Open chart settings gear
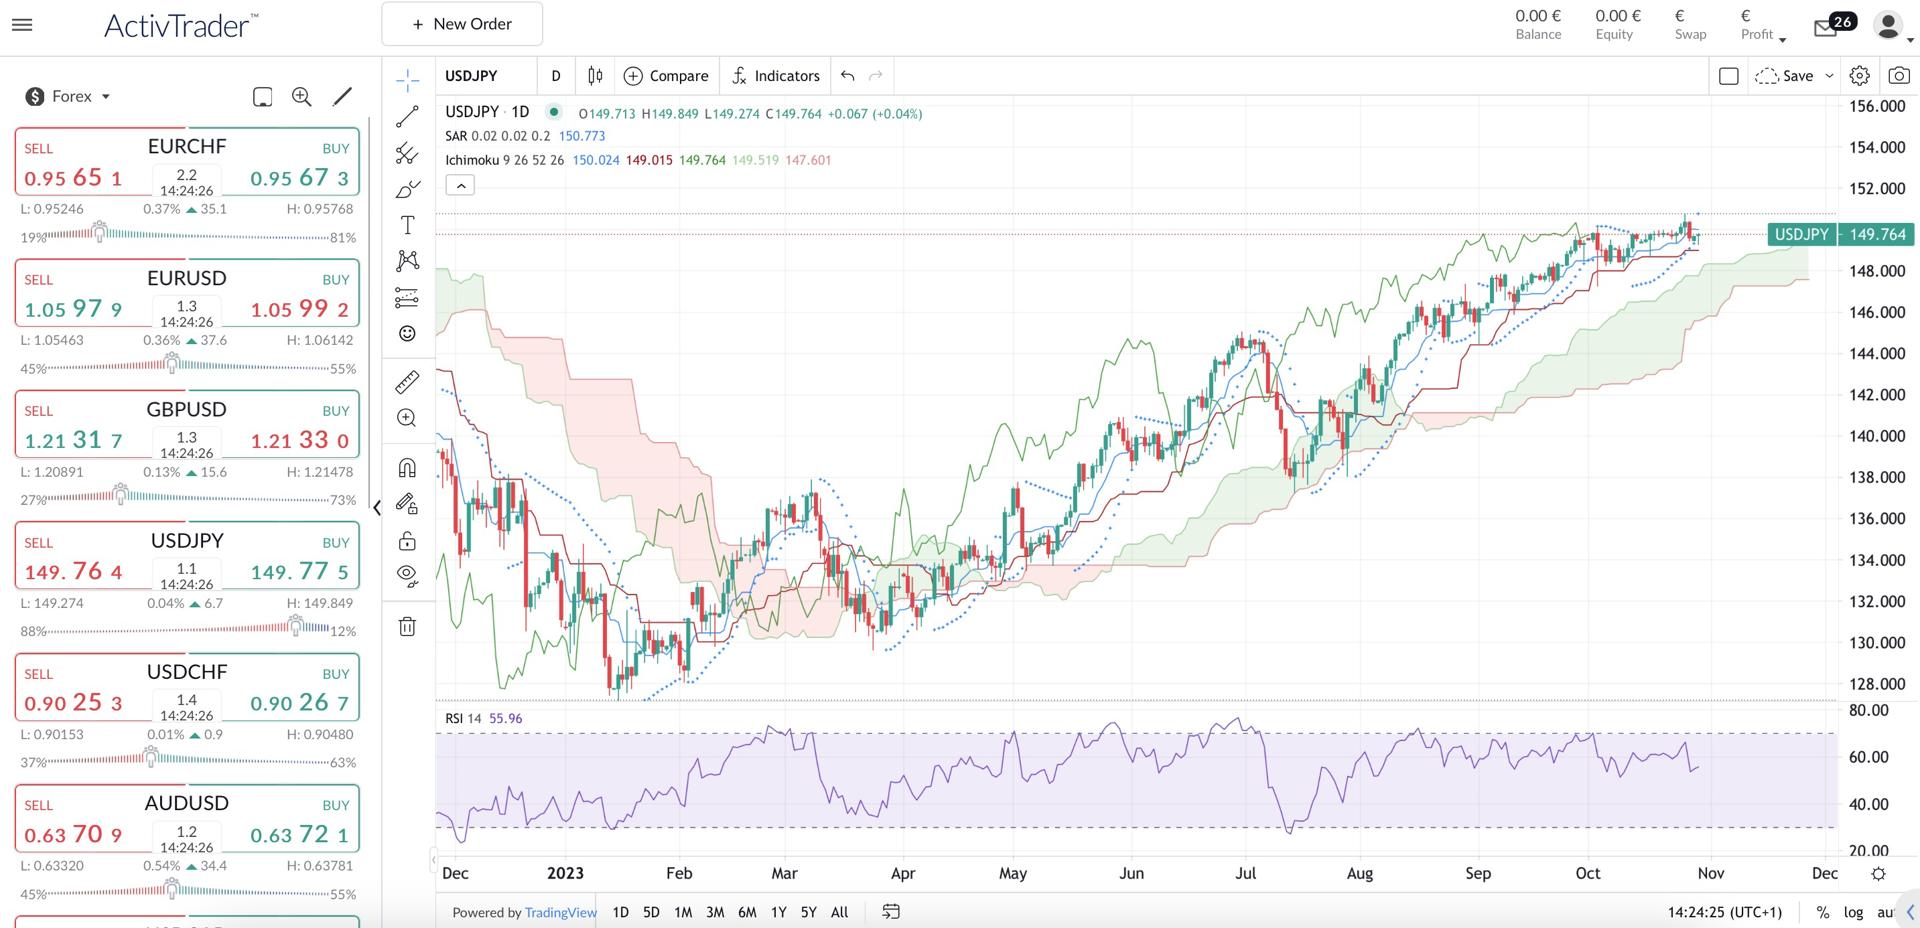This screenshot has height=928, width=1920. [1859, 75]
